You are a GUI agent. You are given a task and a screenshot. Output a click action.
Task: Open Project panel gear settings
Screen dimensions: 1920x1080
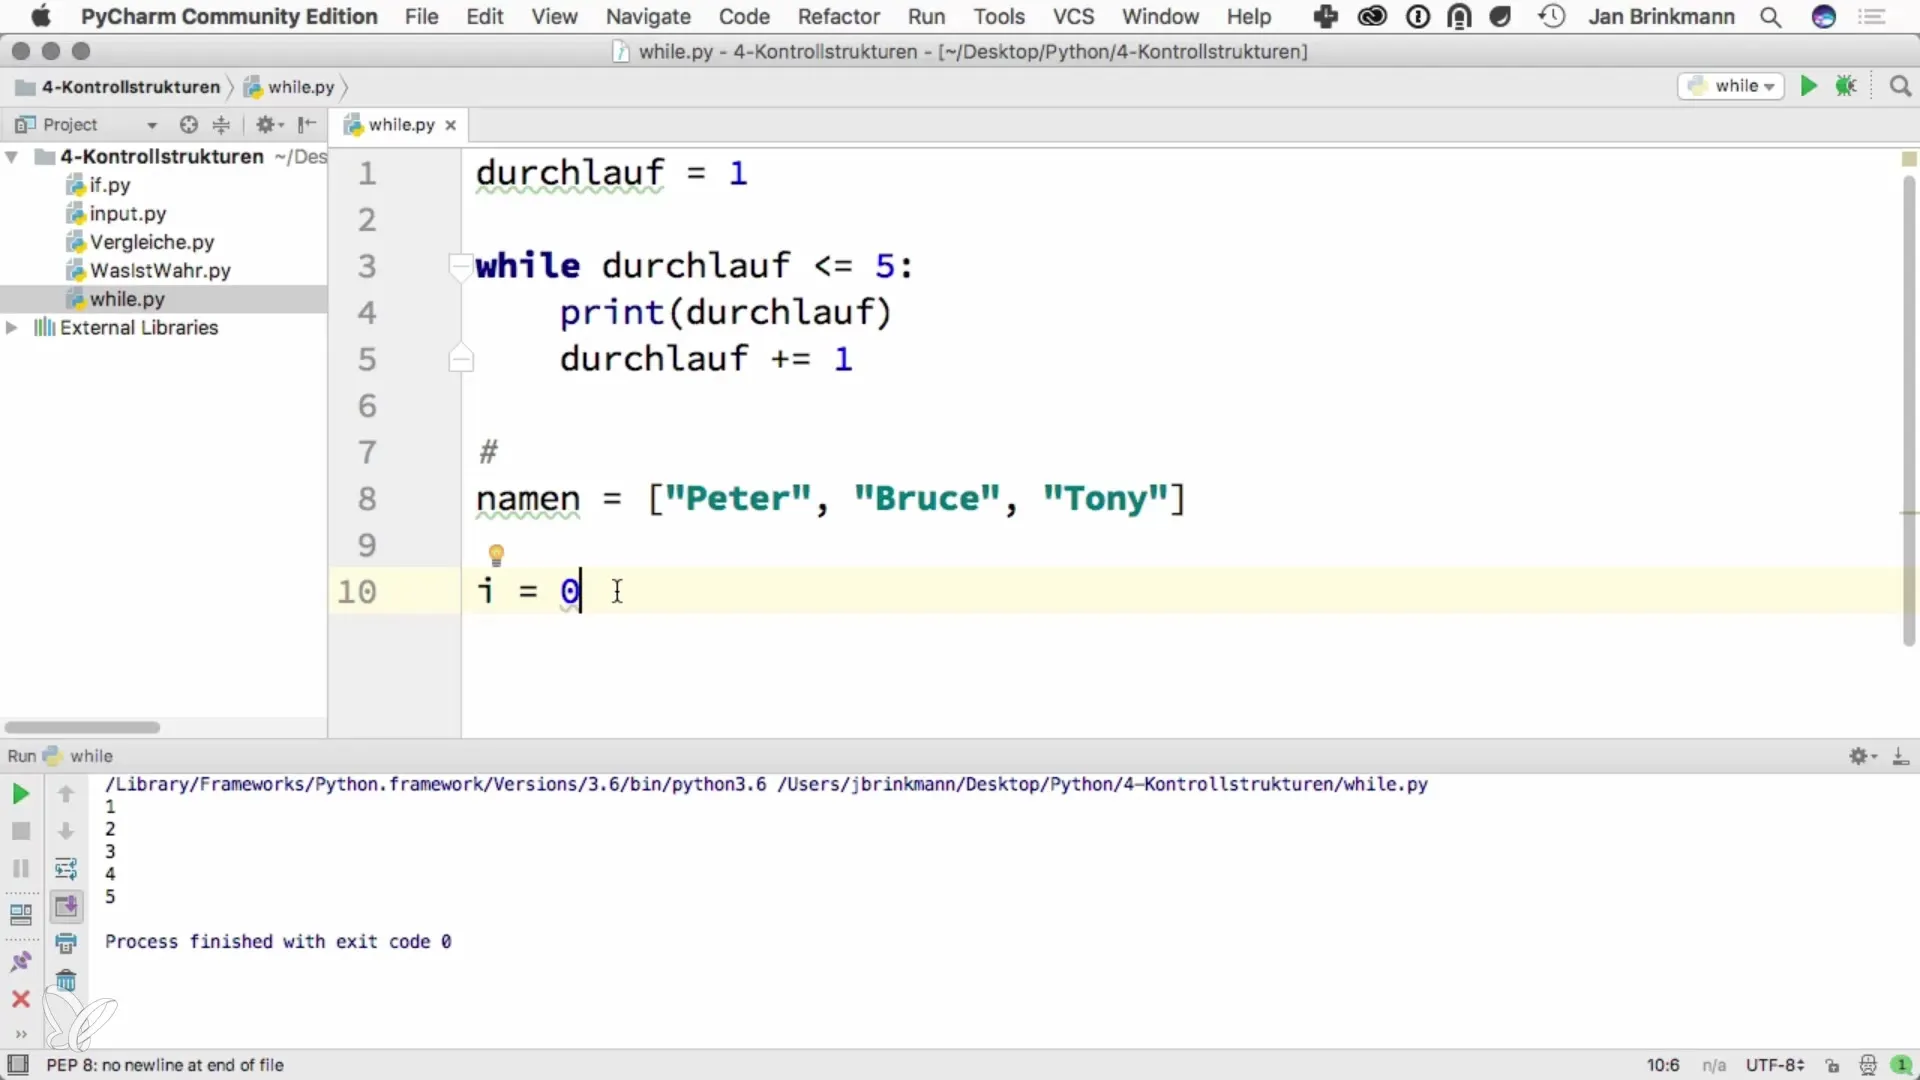[269, 124]
